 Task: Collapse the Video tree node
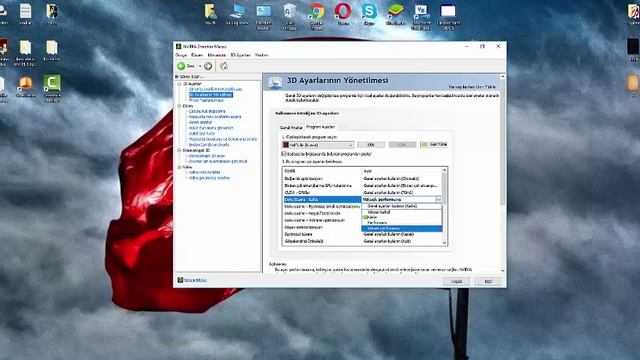tap(179, 167)
